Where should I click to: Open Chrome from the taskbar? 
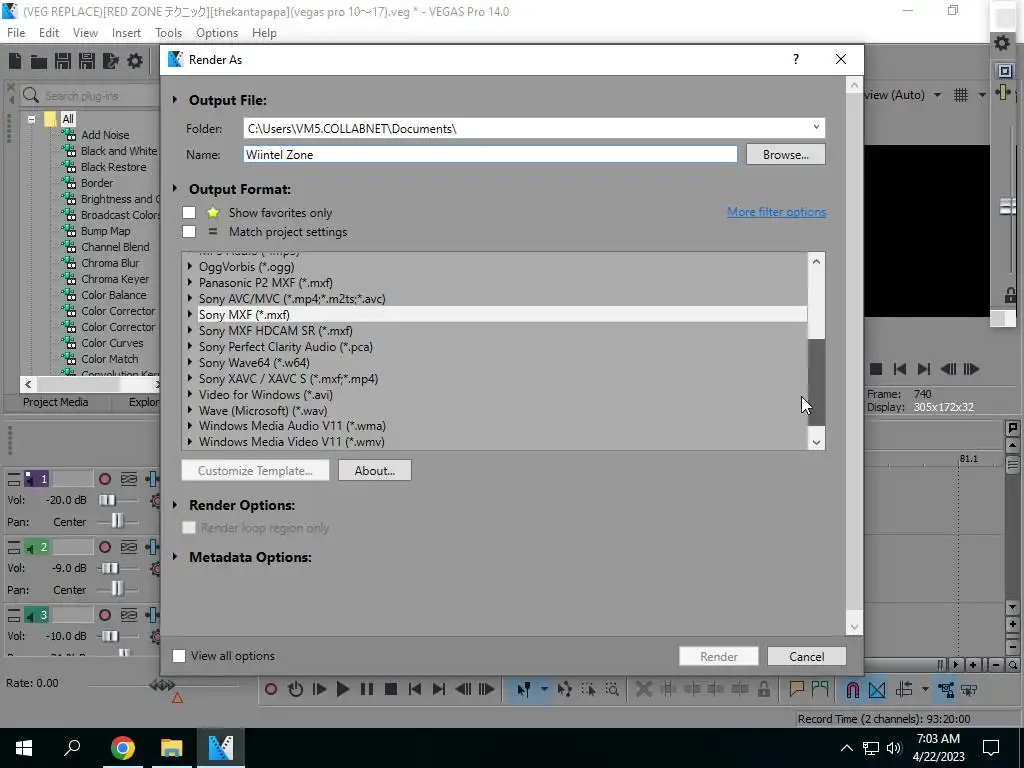point(123,748)
